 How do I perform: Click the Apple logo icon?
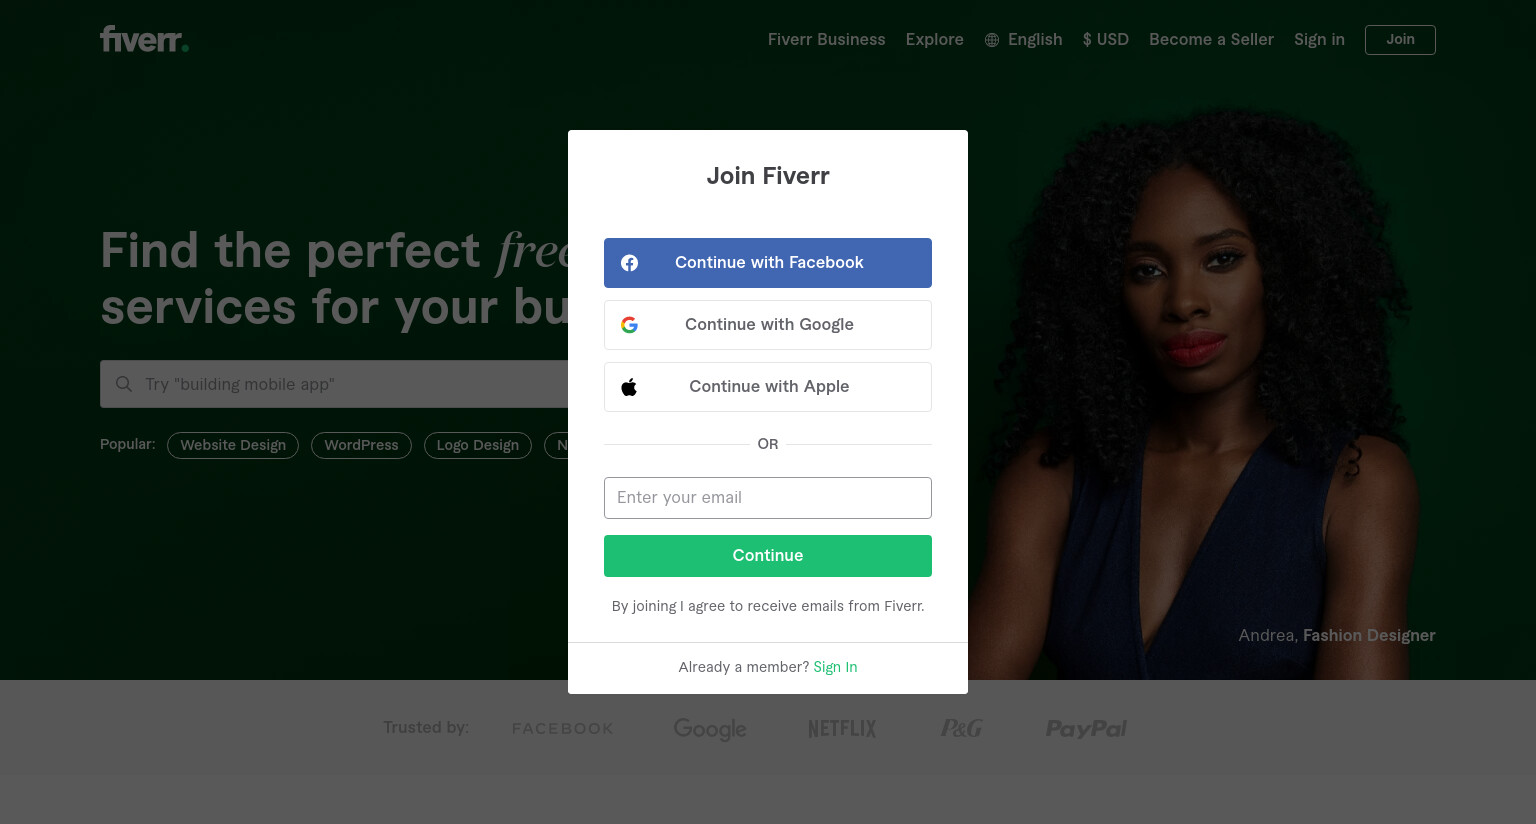pos(629,387)
